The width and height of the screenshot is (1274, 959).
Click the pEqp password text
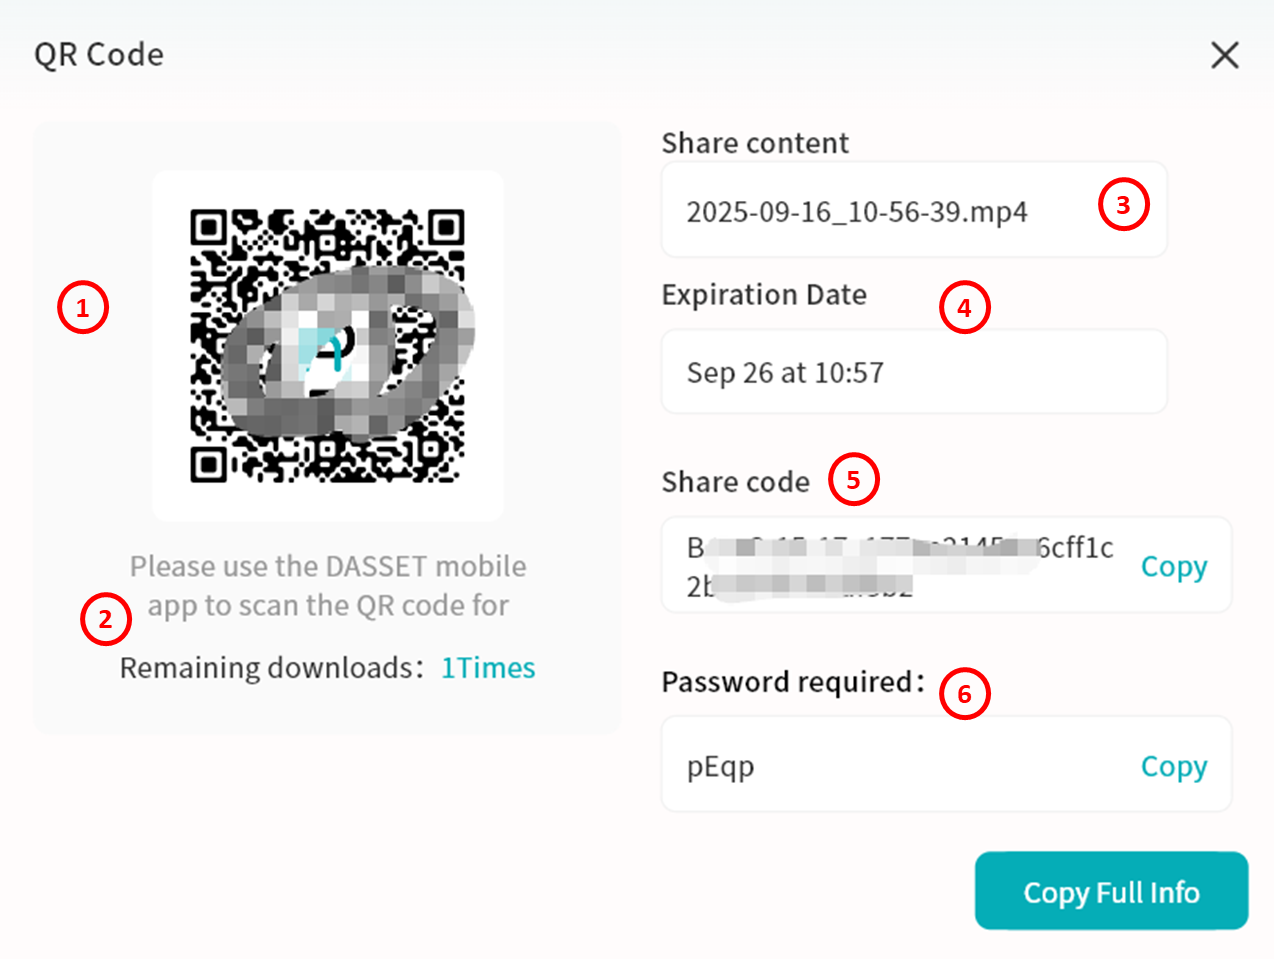coord(720,767)
